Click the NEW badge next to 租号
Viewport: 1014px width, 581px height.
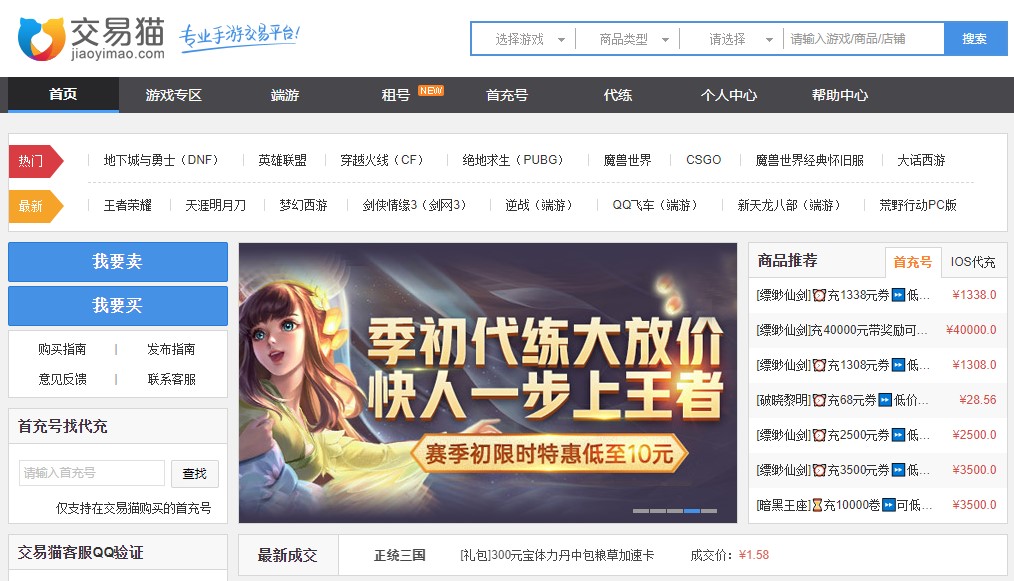[431, 91]
